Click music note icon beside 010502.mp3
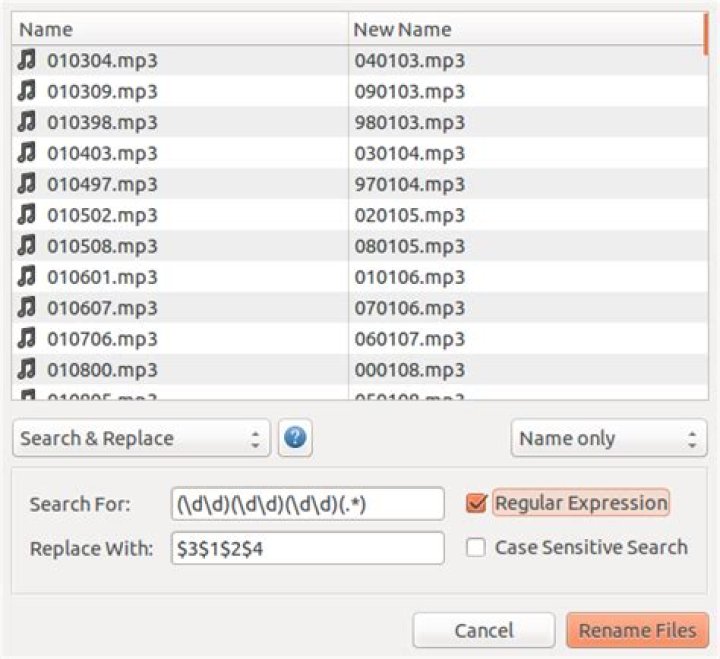The height and width of the screenshot is (659, 720). 27,214
